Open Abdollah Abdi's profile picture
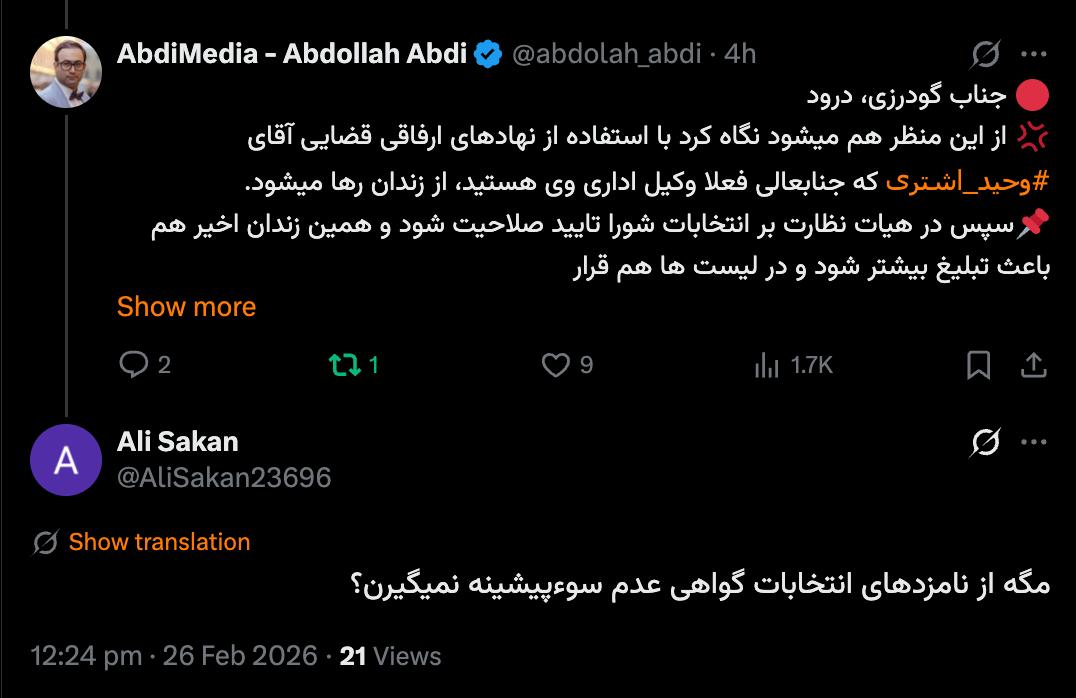1076x698 pixels. 66,72
